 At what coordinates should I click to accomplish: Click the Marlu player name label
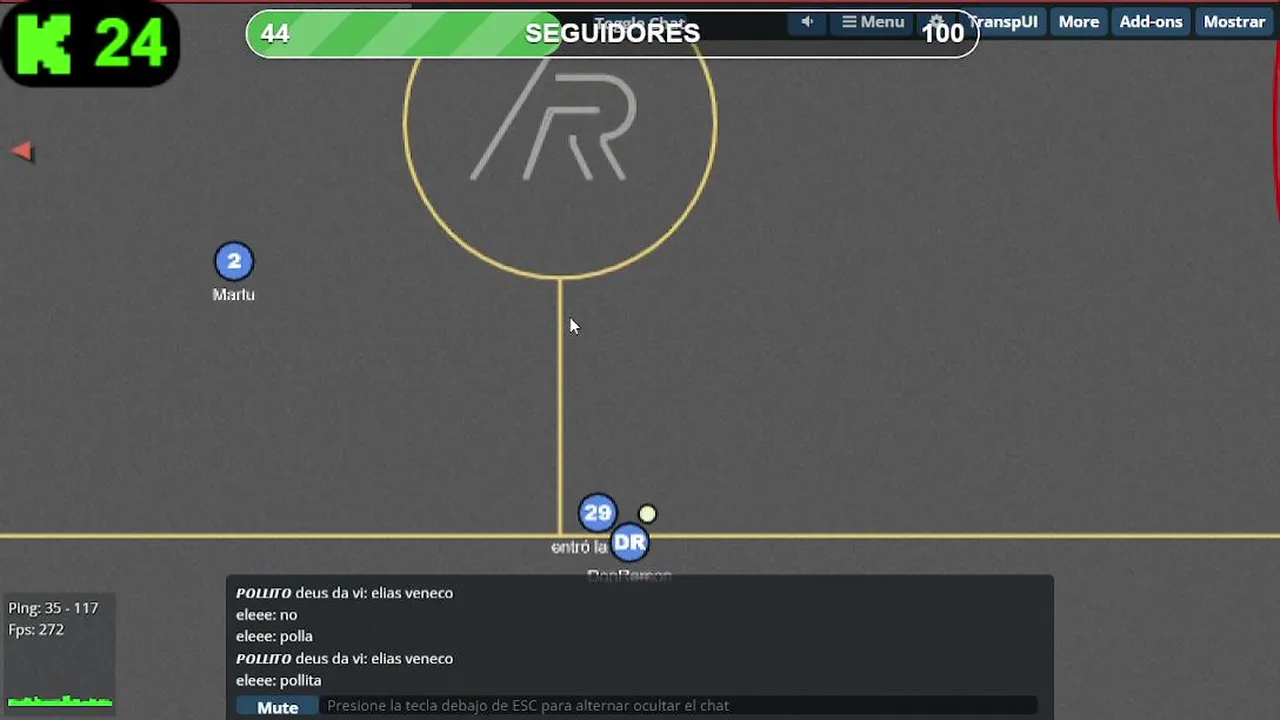click(234, 295)
